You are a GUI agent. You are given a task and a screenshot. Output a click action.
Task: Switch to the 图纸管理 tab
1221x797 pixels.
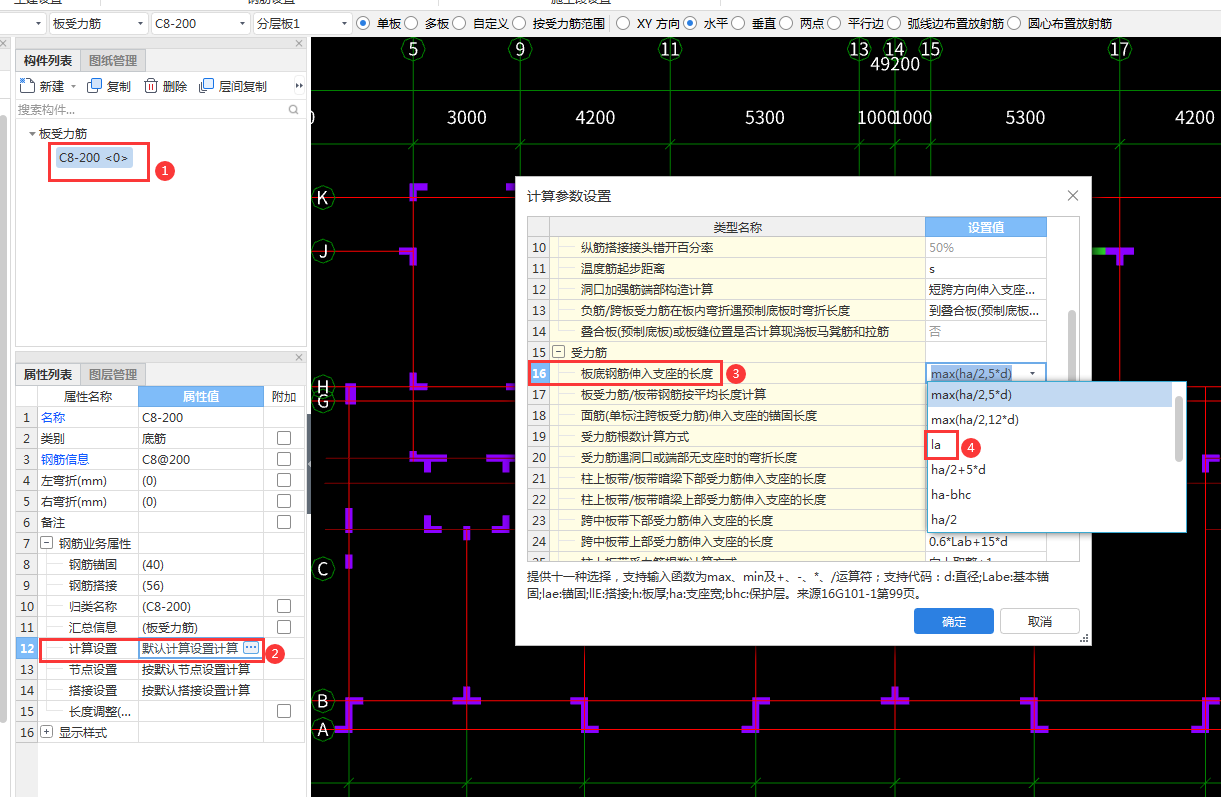[112, 61]
